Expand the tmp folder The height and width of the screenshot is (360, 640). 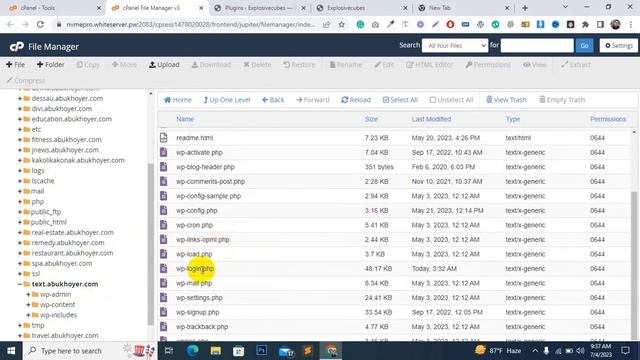[x=20, y=325]
